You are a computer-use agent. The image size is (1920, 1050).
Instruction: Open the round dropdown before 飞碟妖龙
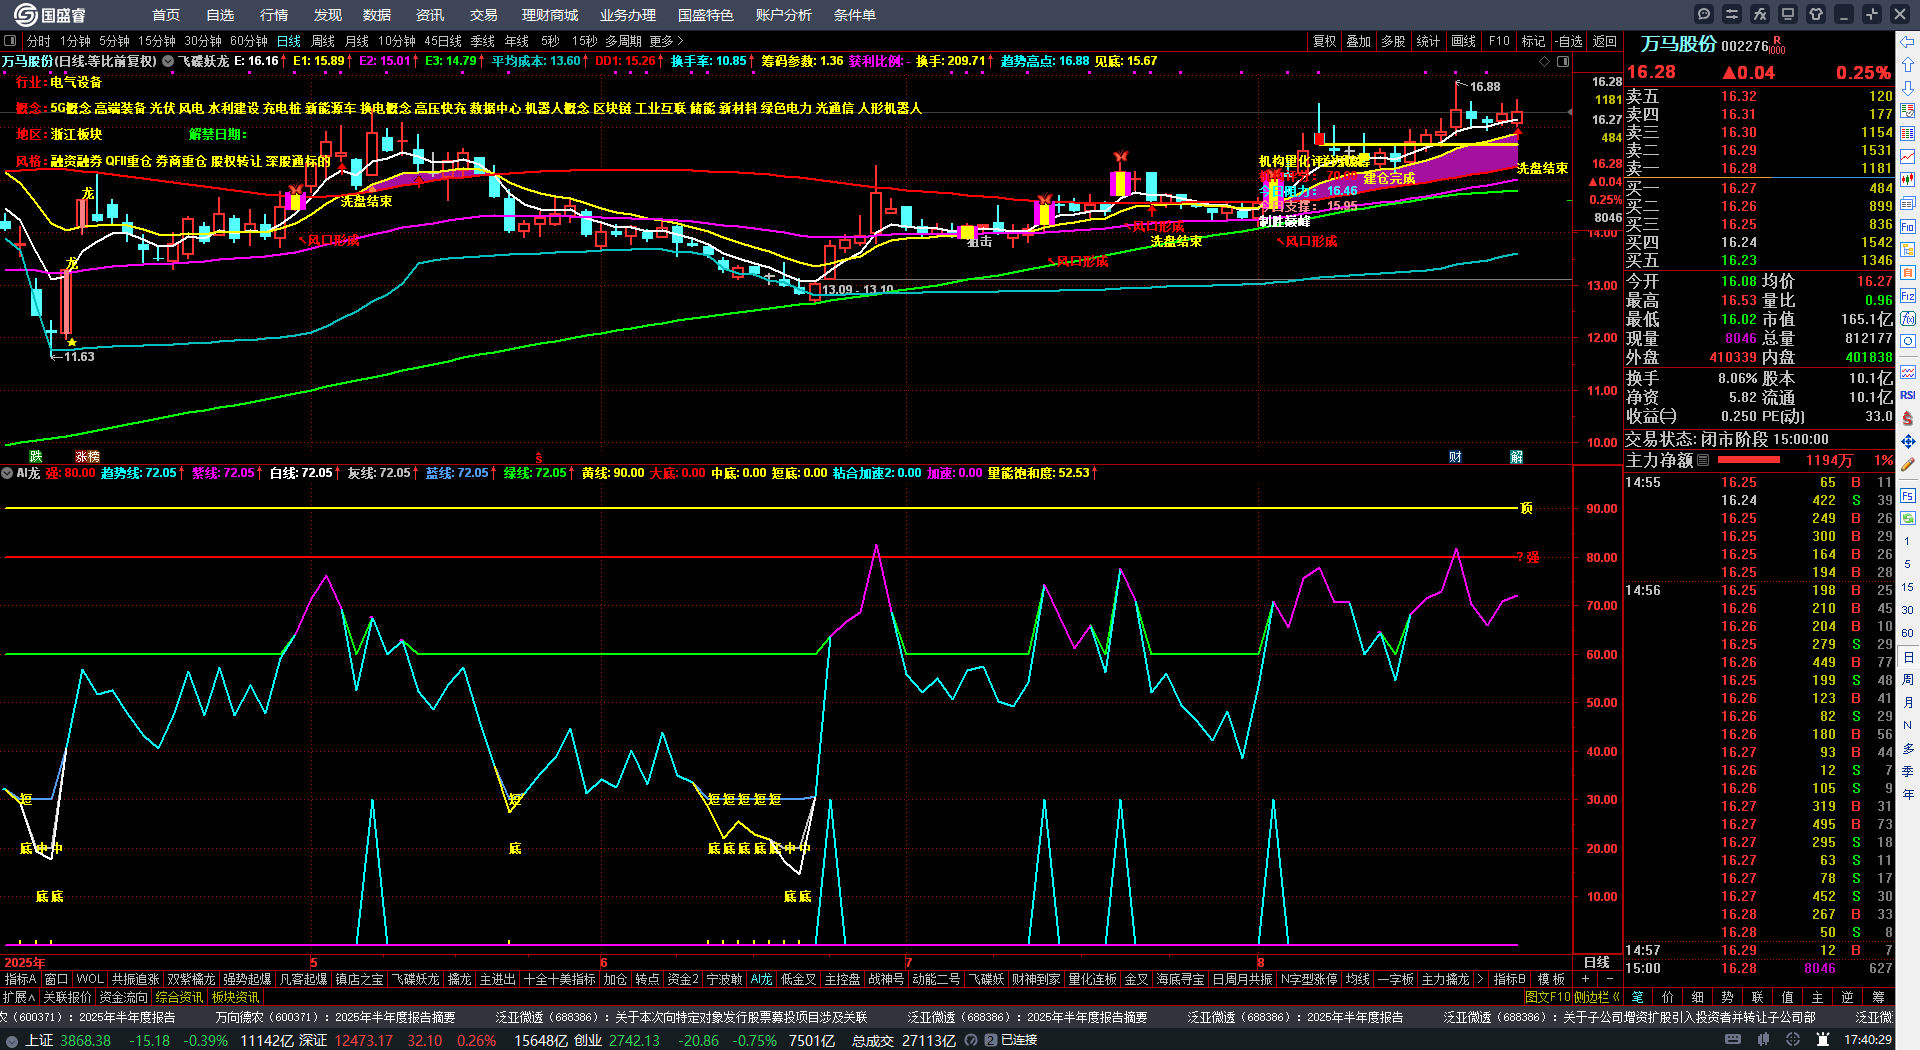(x=168, y=61)
